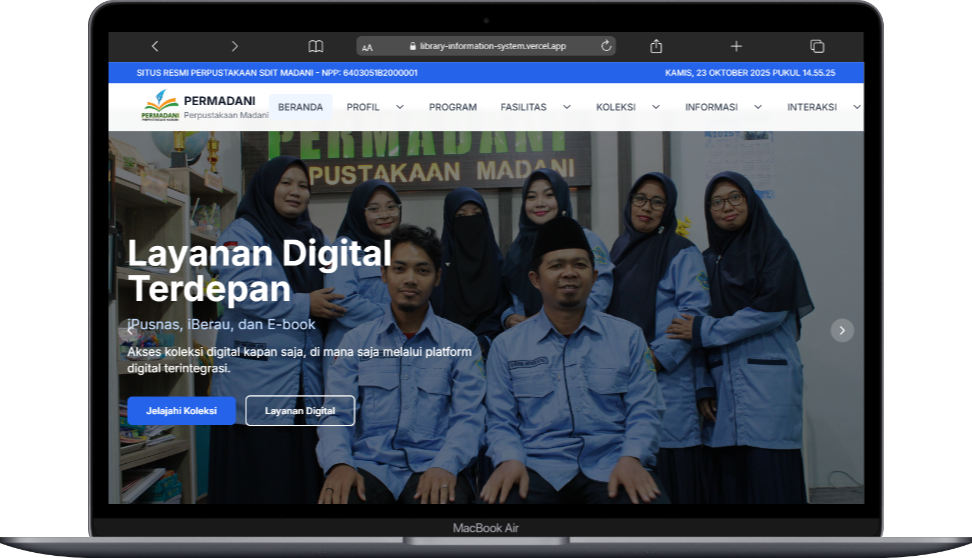Reload the page with refresh icon
Screen dimensions: 972x558
click(606, 46)
